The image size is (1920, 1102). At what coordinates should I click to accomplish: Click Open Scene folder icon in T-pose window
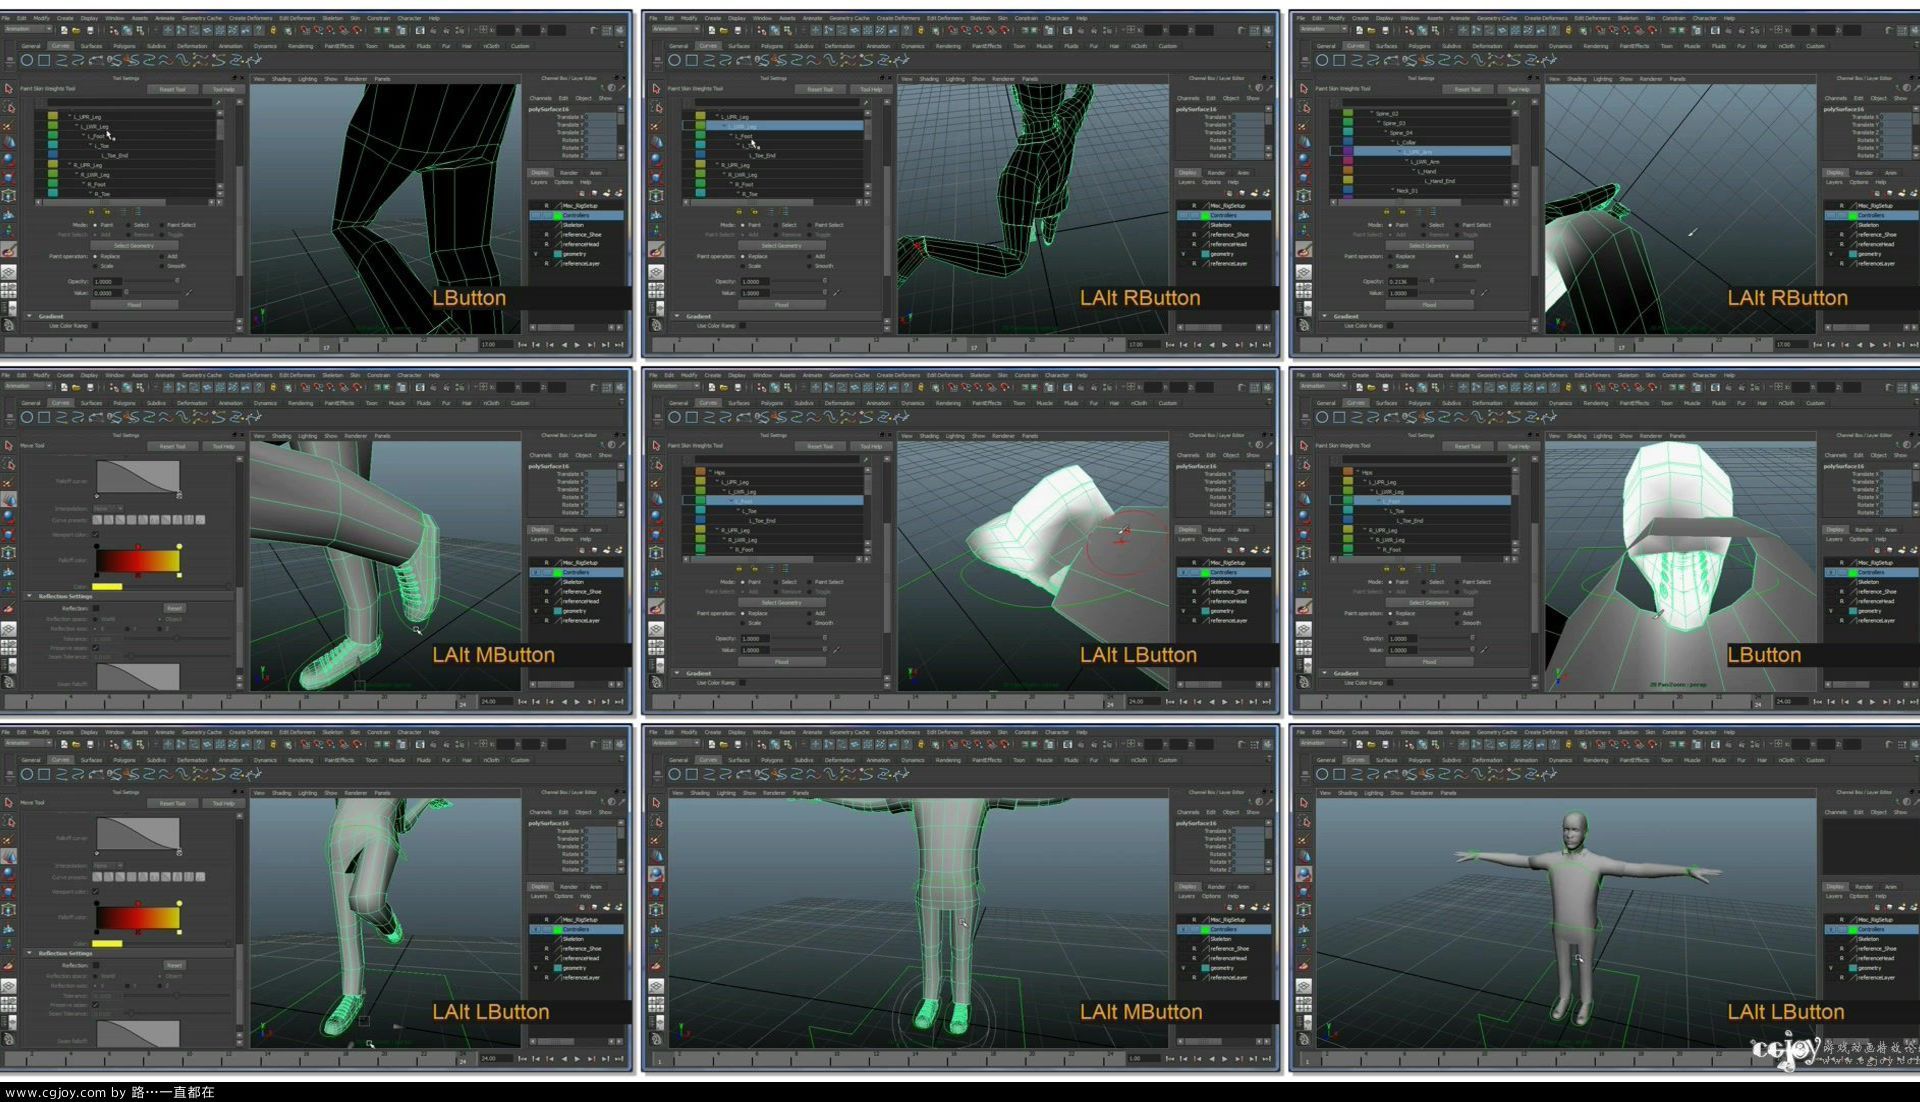tap(1371, 744)
